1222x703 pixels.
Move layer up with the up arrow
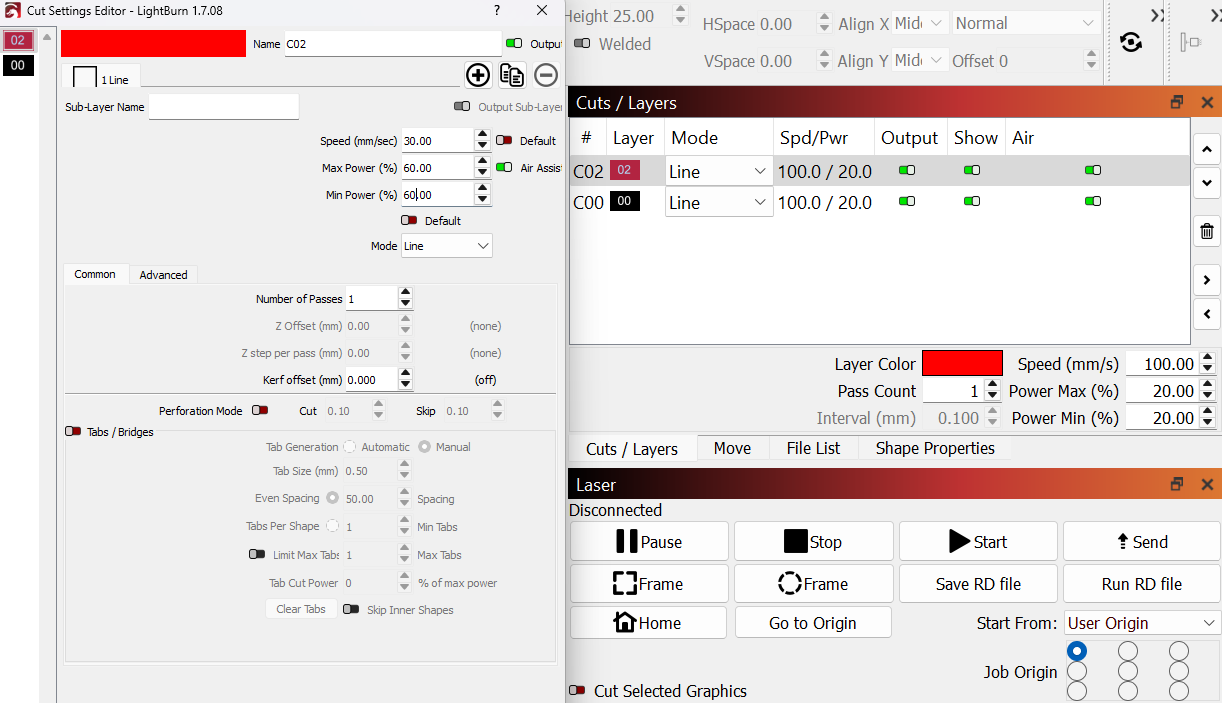coord(1207,151)
